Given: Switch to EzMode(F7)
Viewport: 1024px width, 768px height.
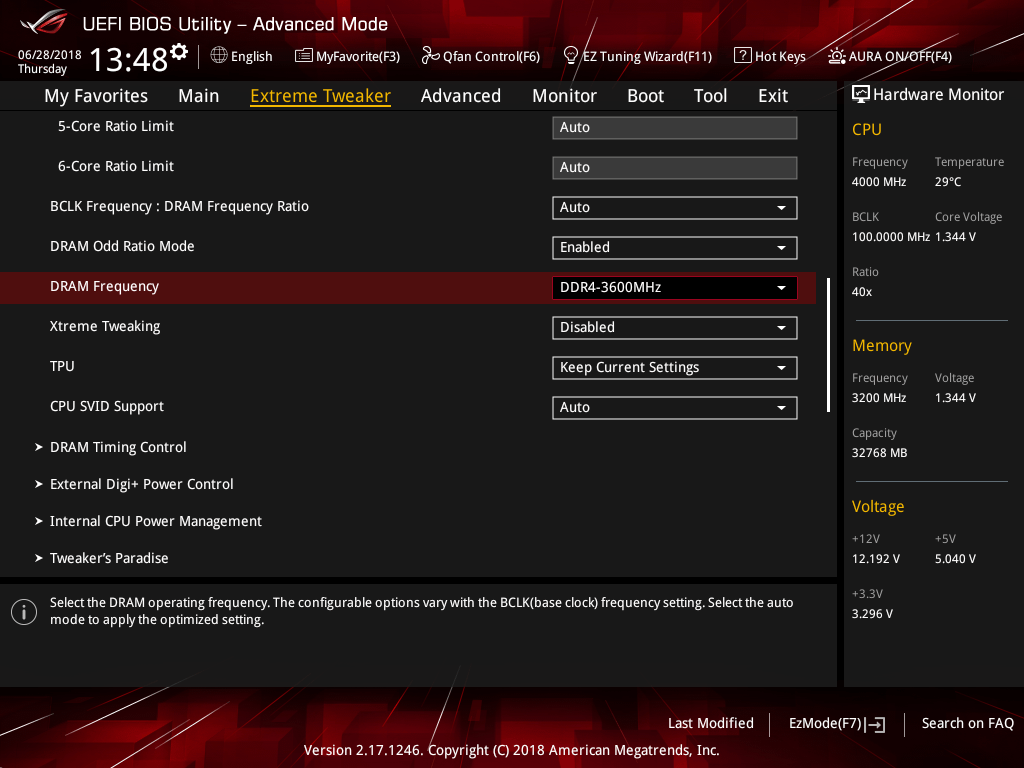Looking at the screenshot, I should click(825, 724).
